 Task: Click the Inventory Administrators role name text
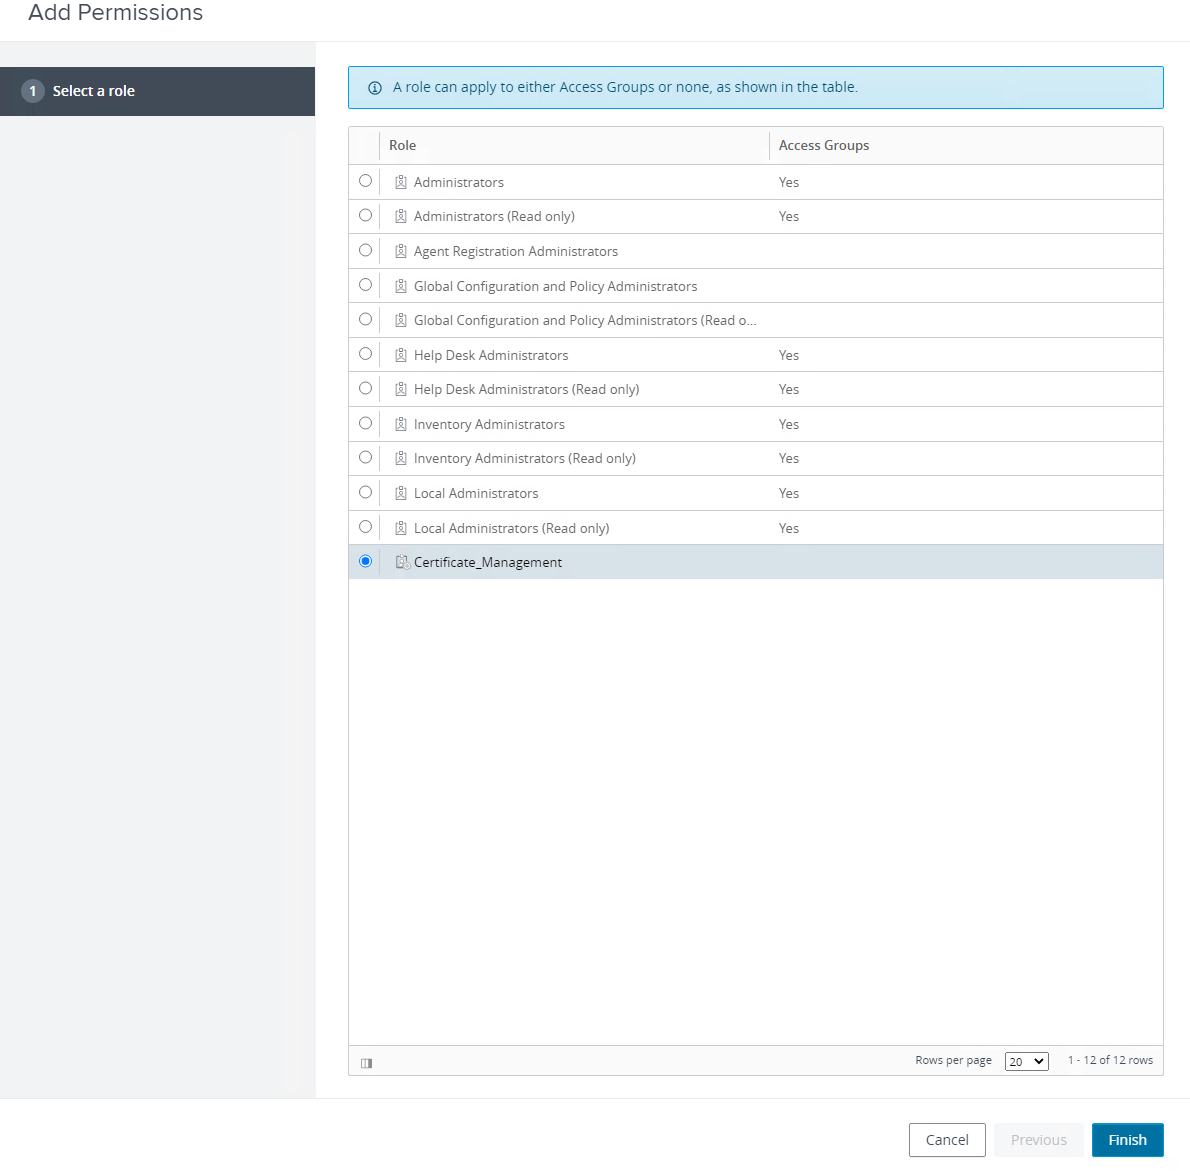point(489,424)
